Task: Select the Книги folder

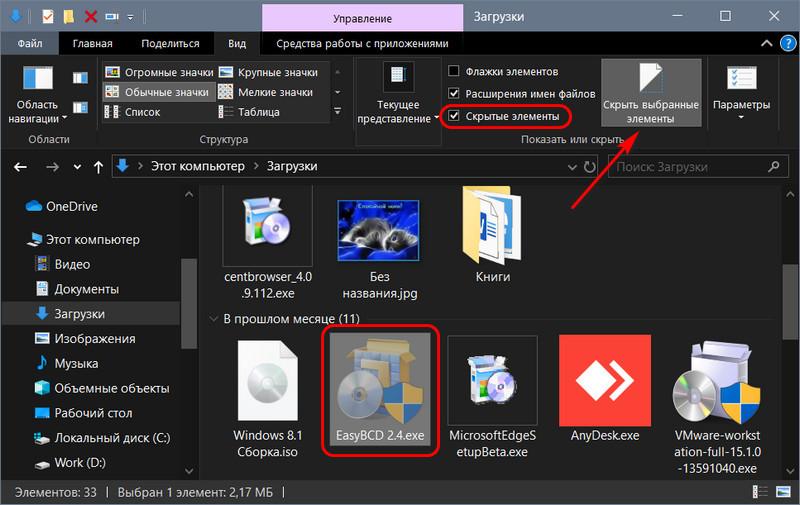Action: point(492,237)
